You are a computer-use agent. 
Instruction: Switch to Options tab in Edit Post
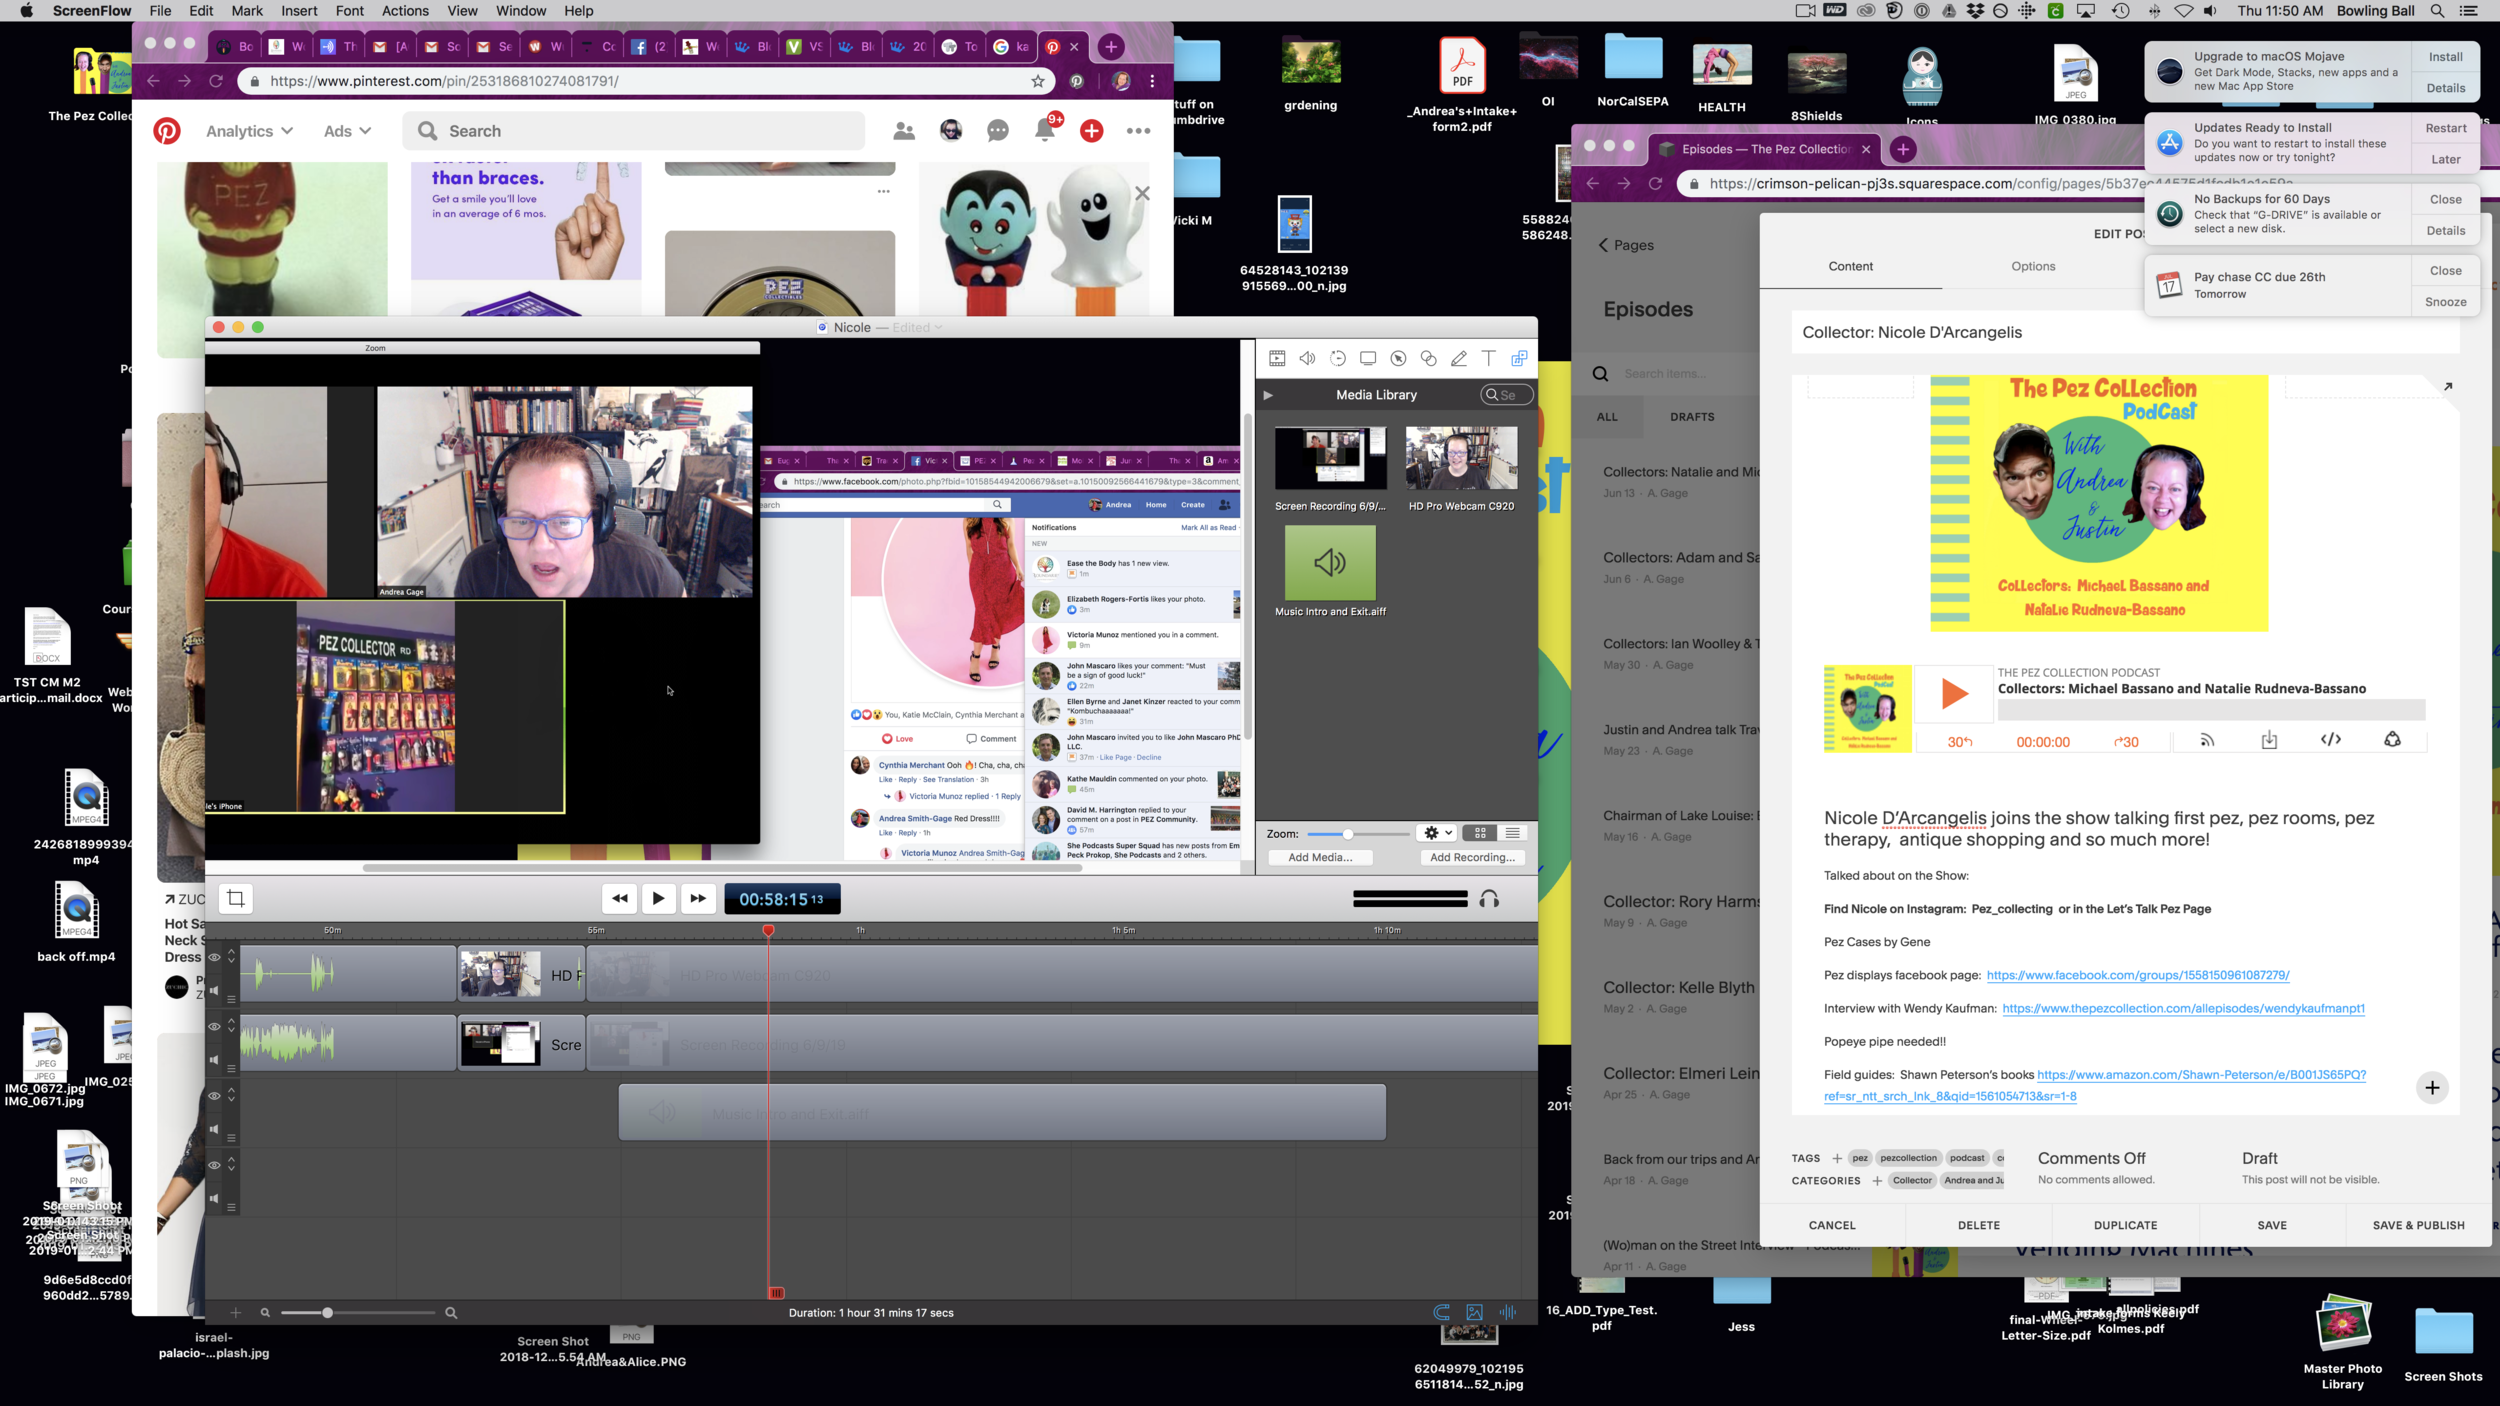pyautogui.click(x=2033, y=266)
